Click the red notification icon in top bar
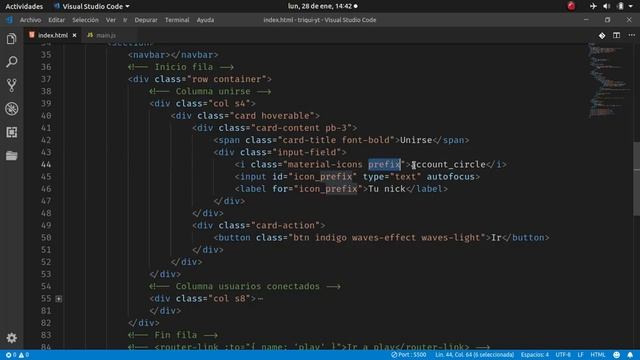Screen dimensions: 640x360 [571, 6]
